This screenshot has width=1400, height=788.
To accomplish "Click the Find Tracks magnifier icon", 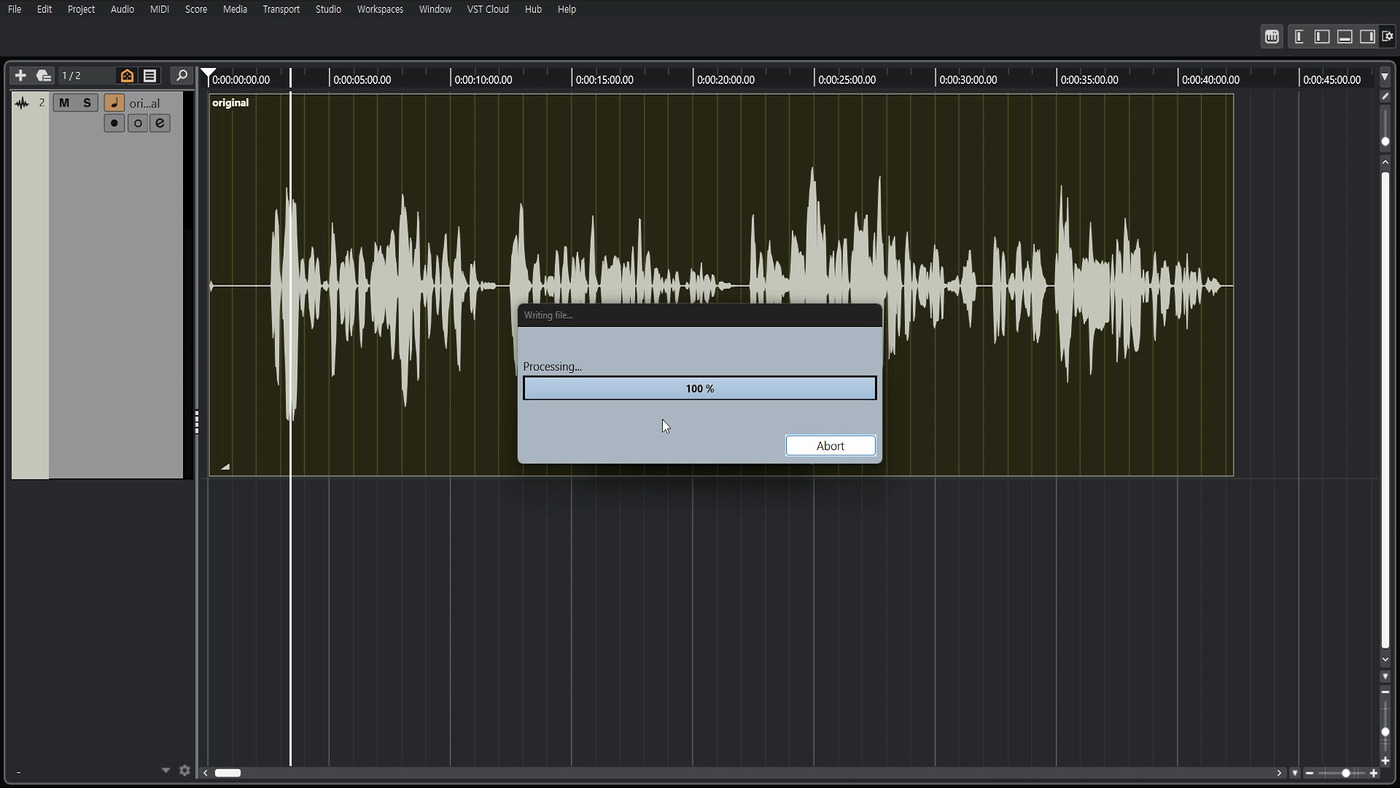I will point(181,76).
